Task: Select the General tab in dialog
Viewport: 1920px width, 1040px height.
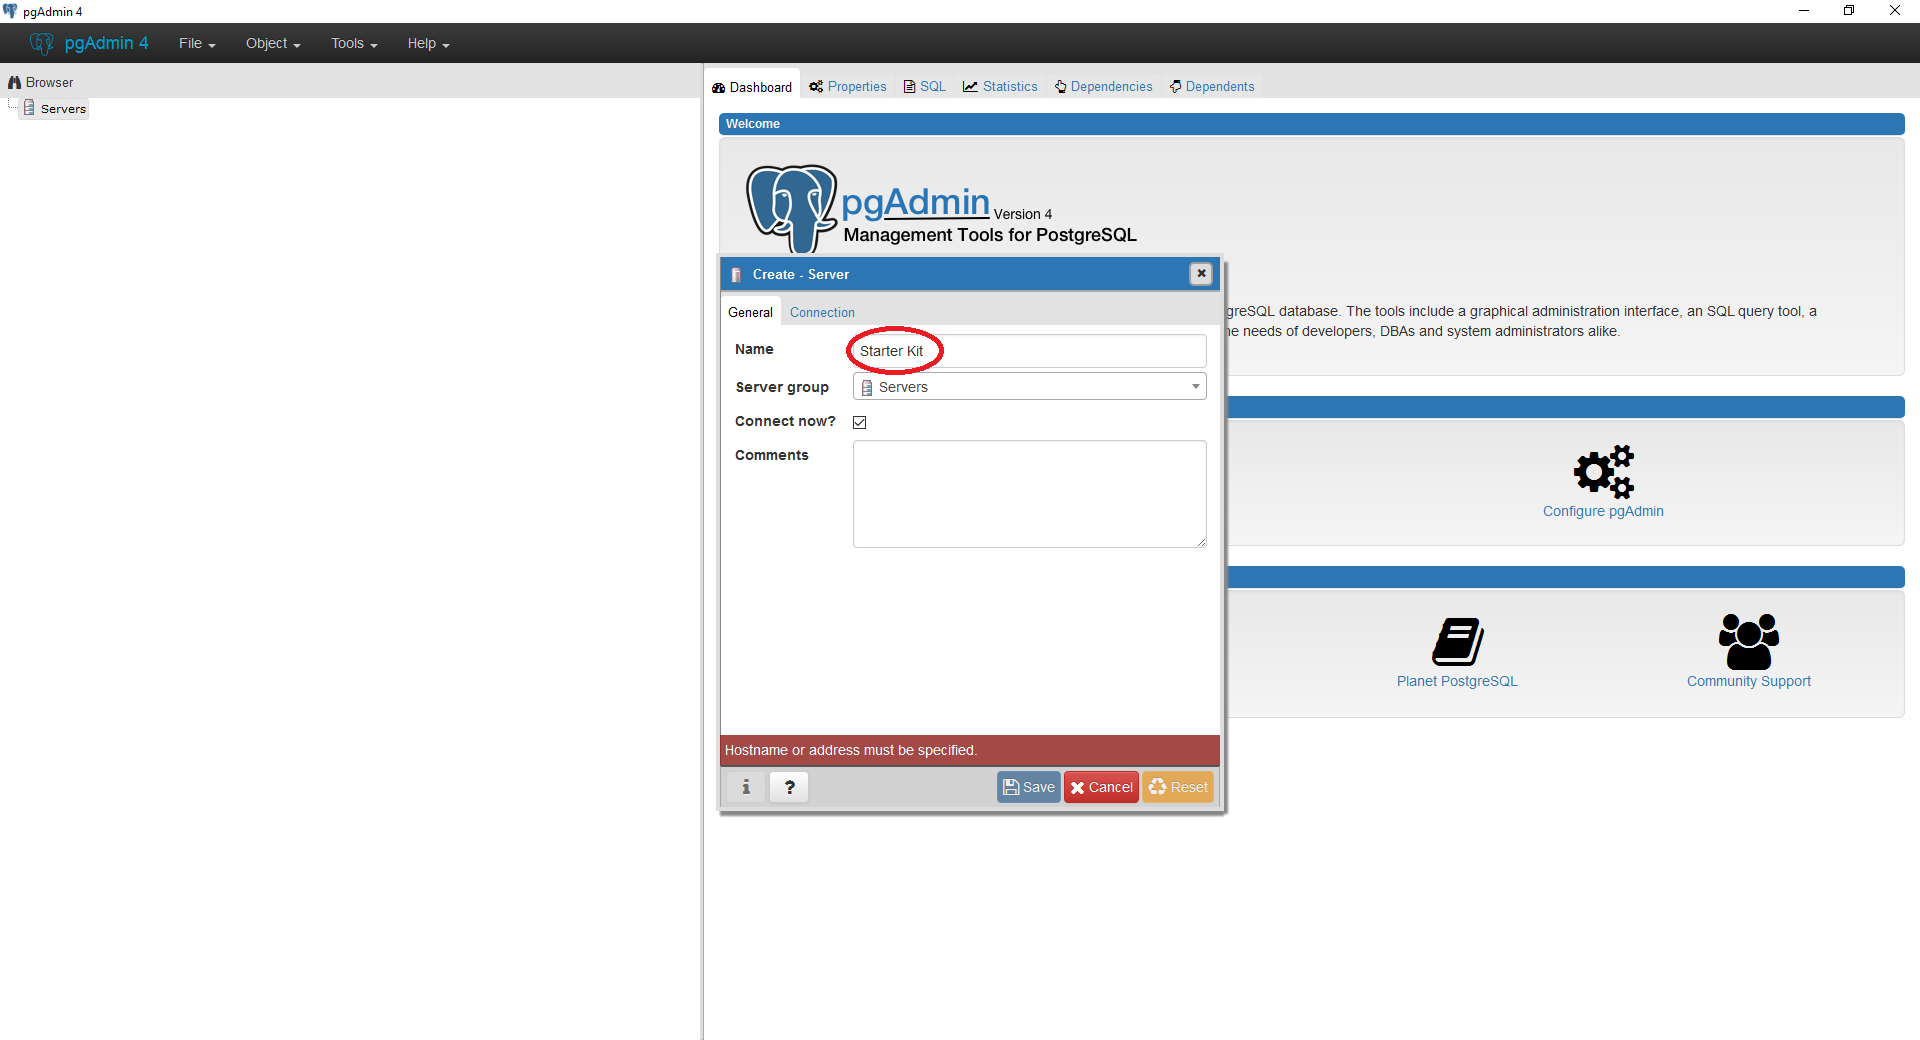Action: click(750, 312)
